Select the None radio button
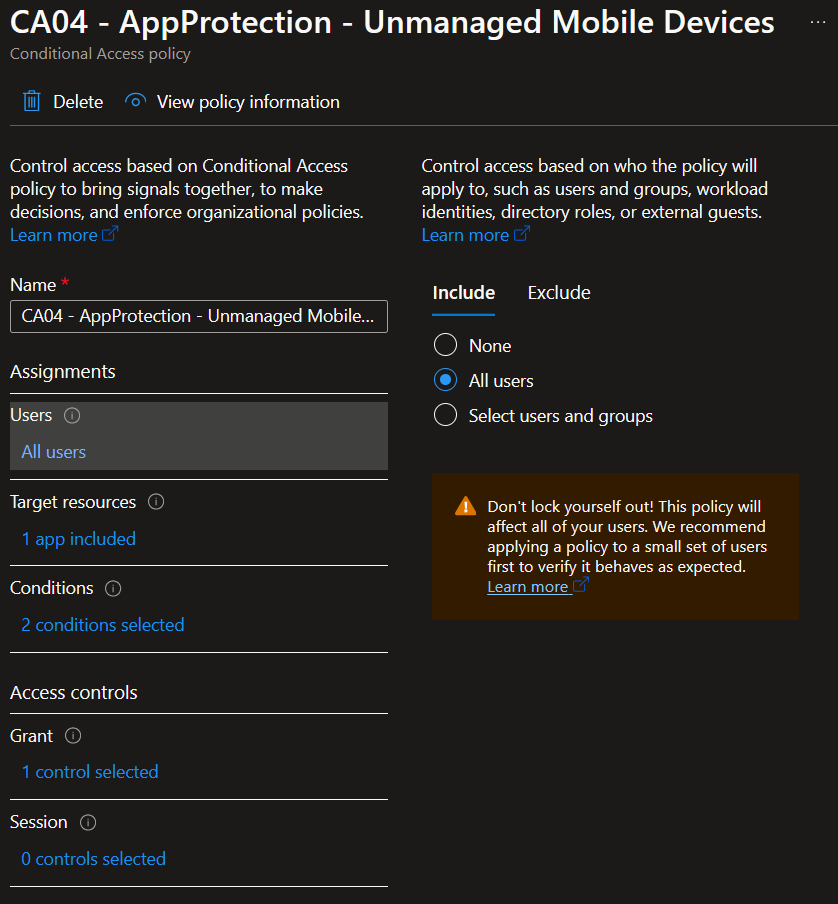Screen dimensions: 838x904 pyautogui.click(x=445, y=346)
